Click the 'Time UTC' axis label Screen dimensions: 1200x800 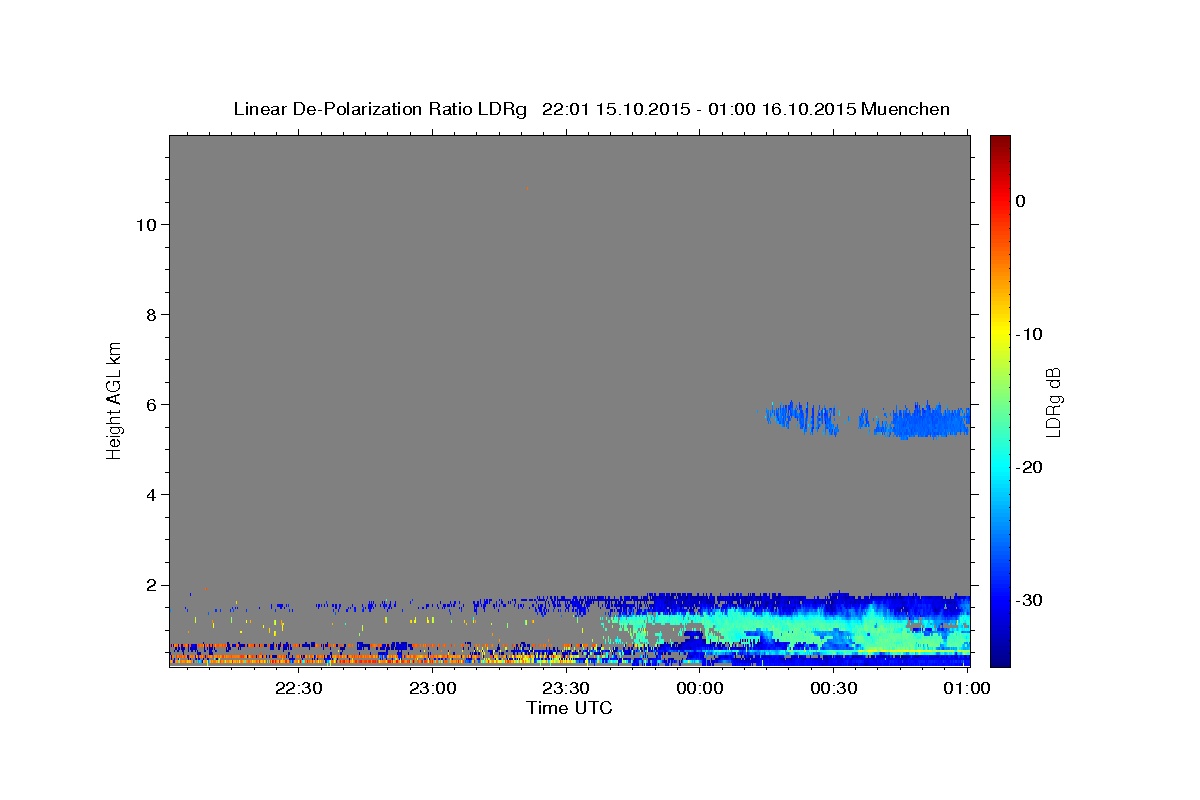point(569,708)
